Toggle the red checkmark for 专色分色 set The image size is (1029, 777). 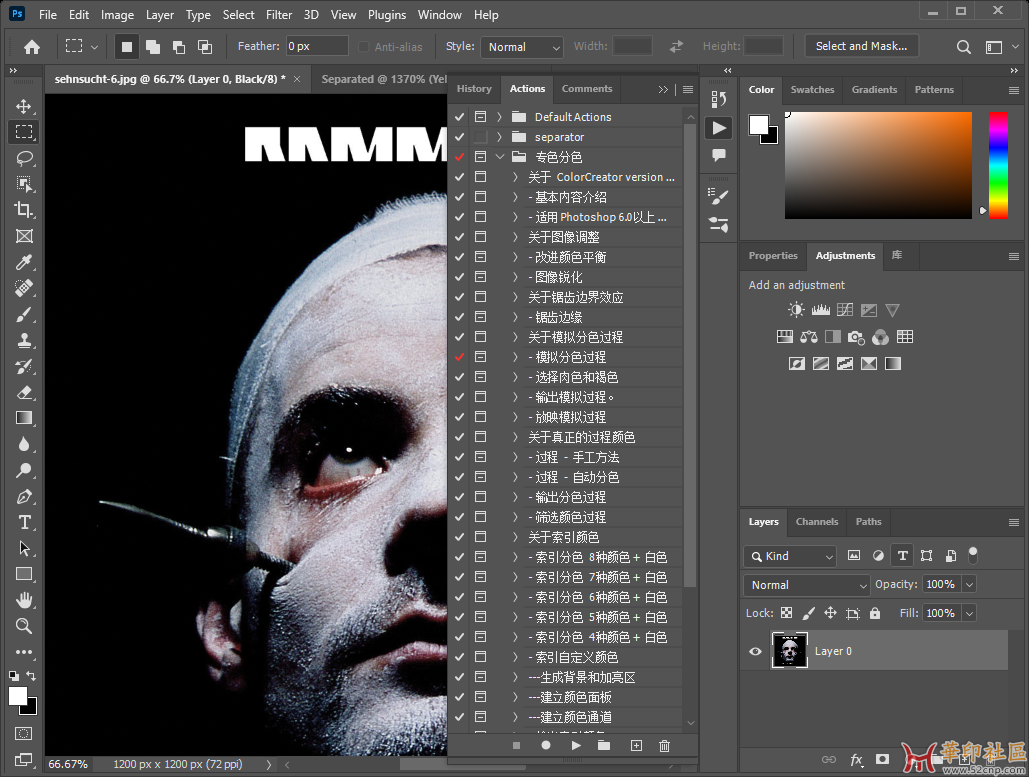coord(459,157)
